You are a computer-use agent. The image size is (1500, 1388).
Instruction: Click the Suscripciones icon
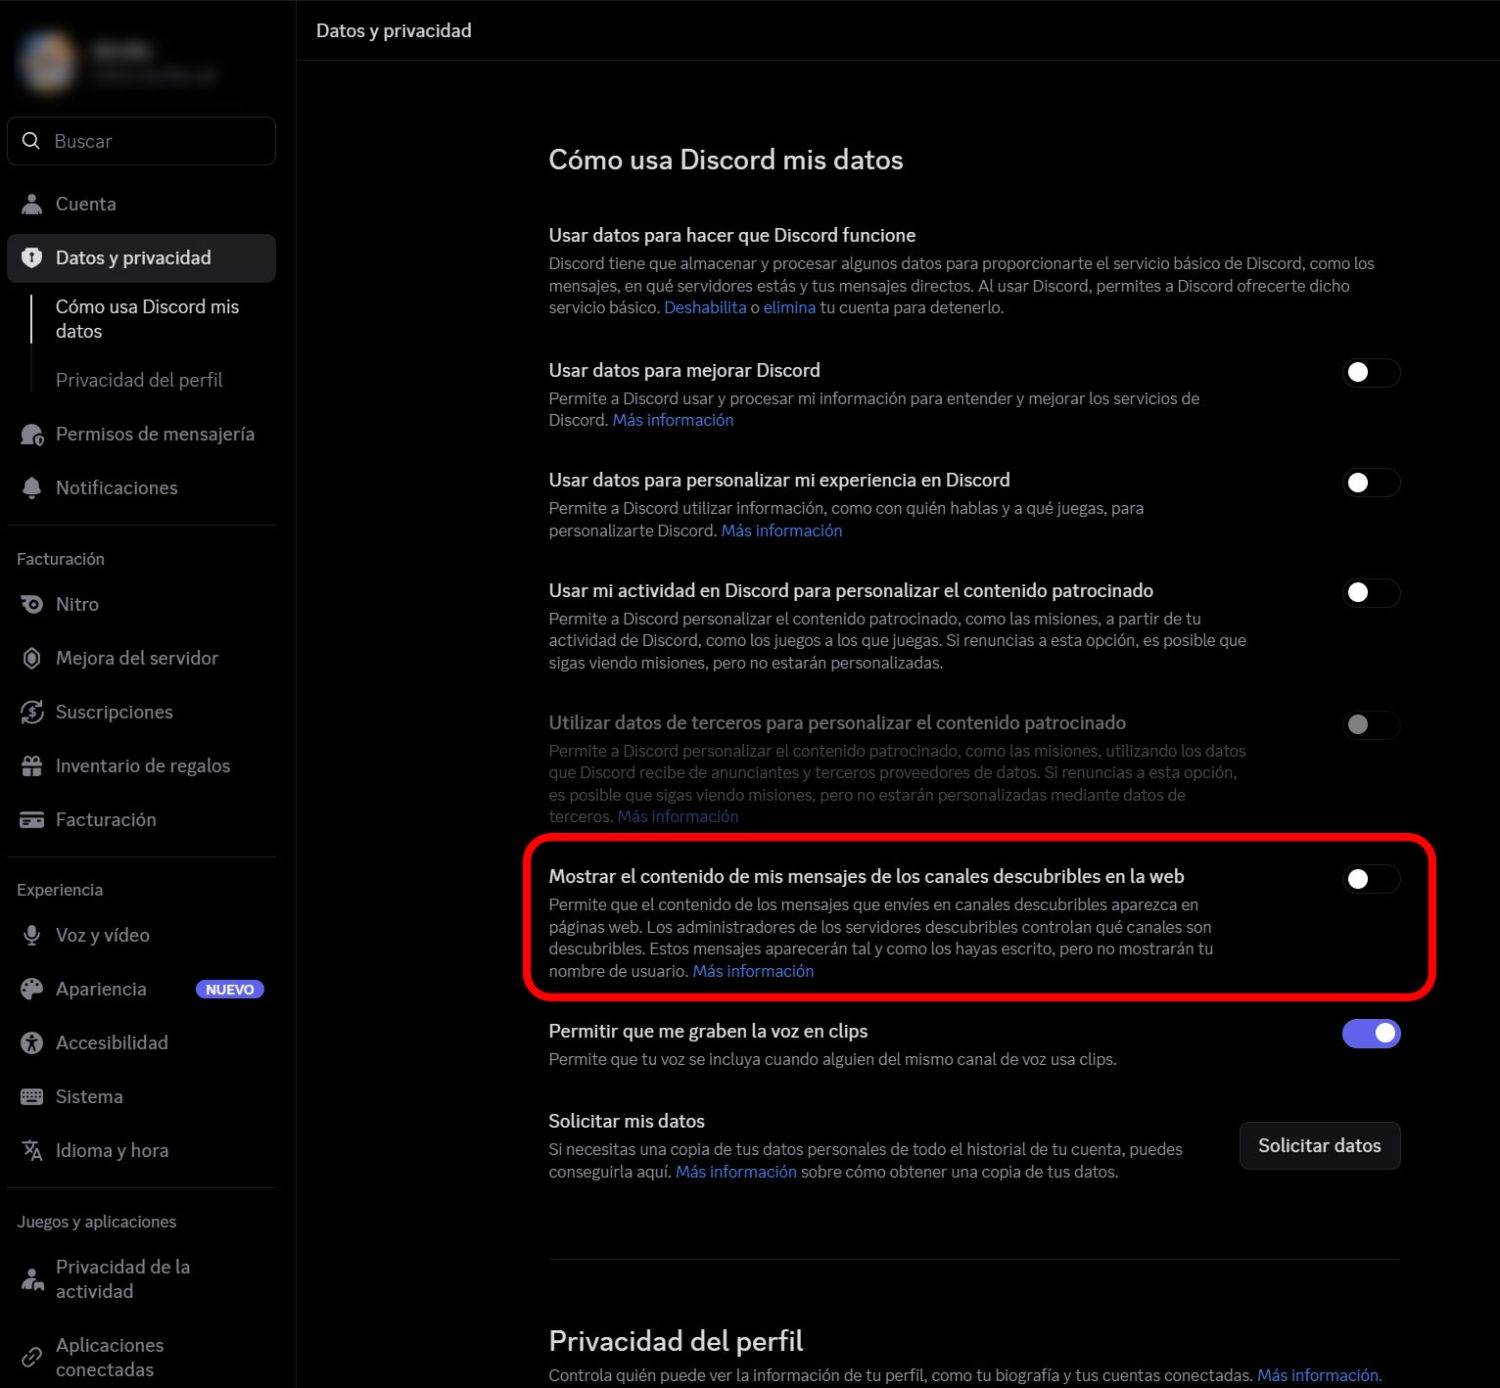coord(32,712)
